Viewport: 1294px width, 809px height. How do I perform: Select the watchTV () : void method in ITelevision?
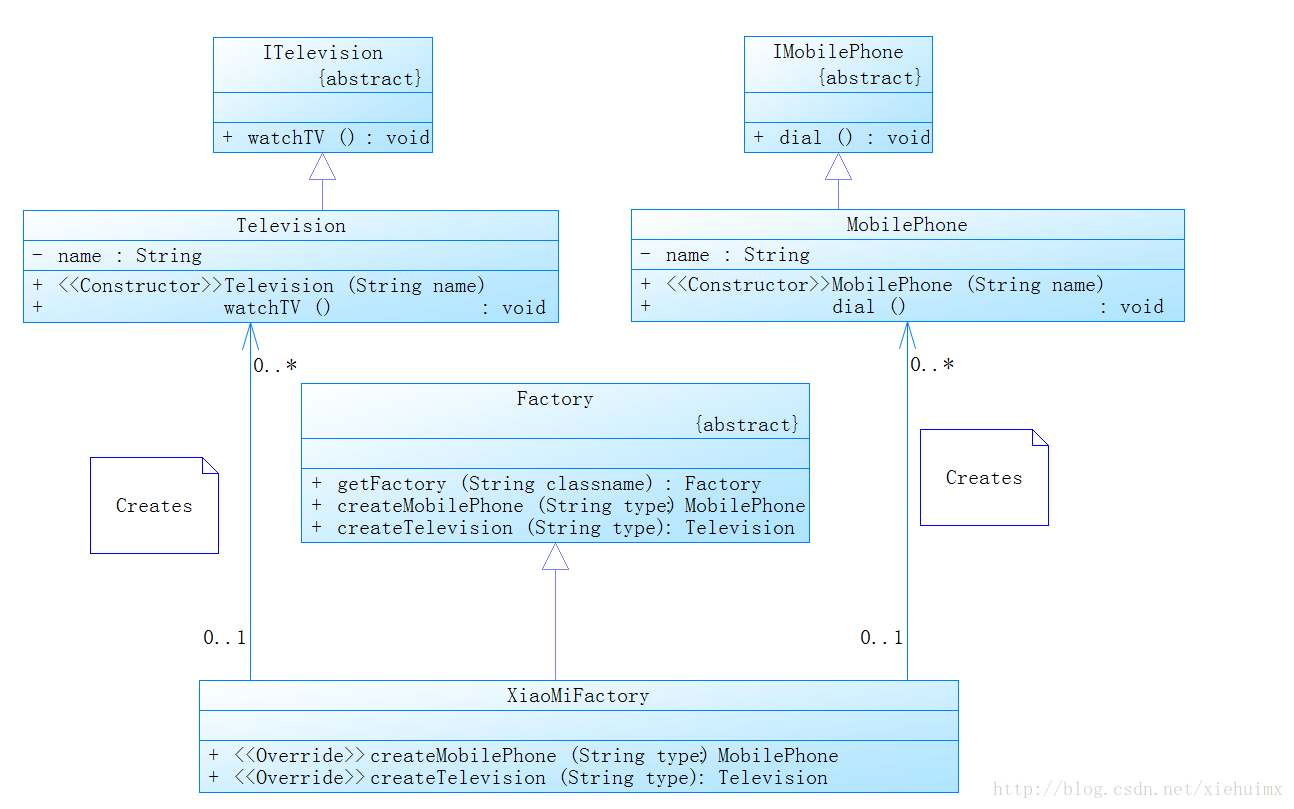(326, 138)
